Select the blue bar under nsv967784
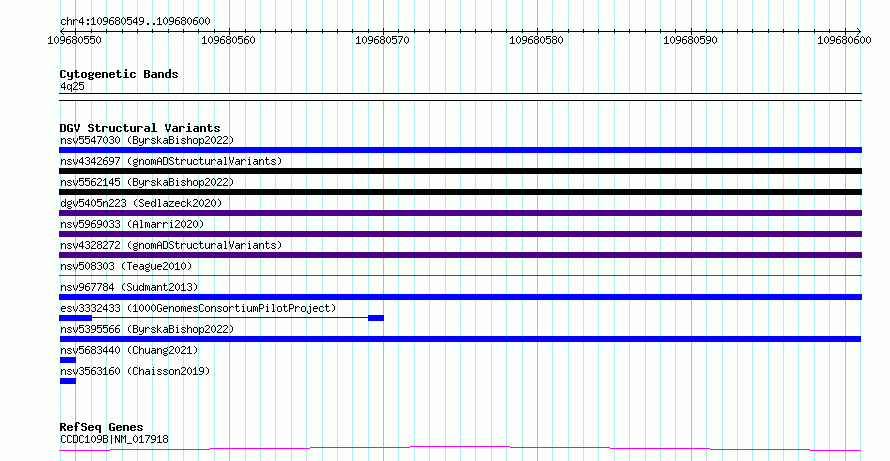Image resolution: width=890 pixels, height=461 pixels. (x=460, y=297)
